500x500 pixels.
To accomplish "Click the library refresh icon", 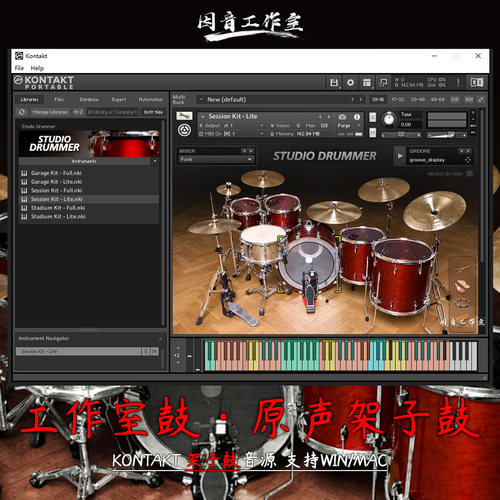I will (22, 112).
